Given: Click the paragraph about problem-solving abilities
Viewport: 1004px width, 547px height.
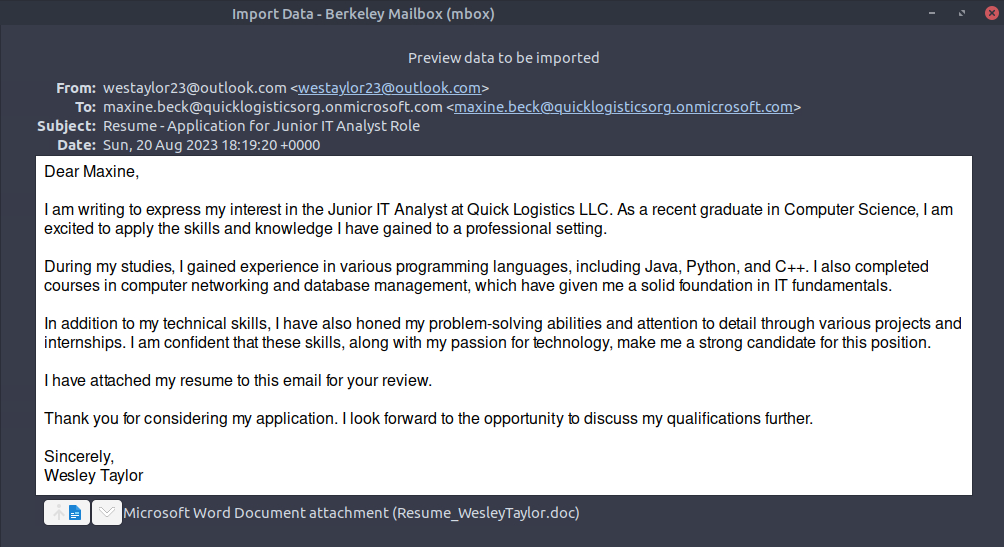Looking at the screenshot, I should coord(502,333).
